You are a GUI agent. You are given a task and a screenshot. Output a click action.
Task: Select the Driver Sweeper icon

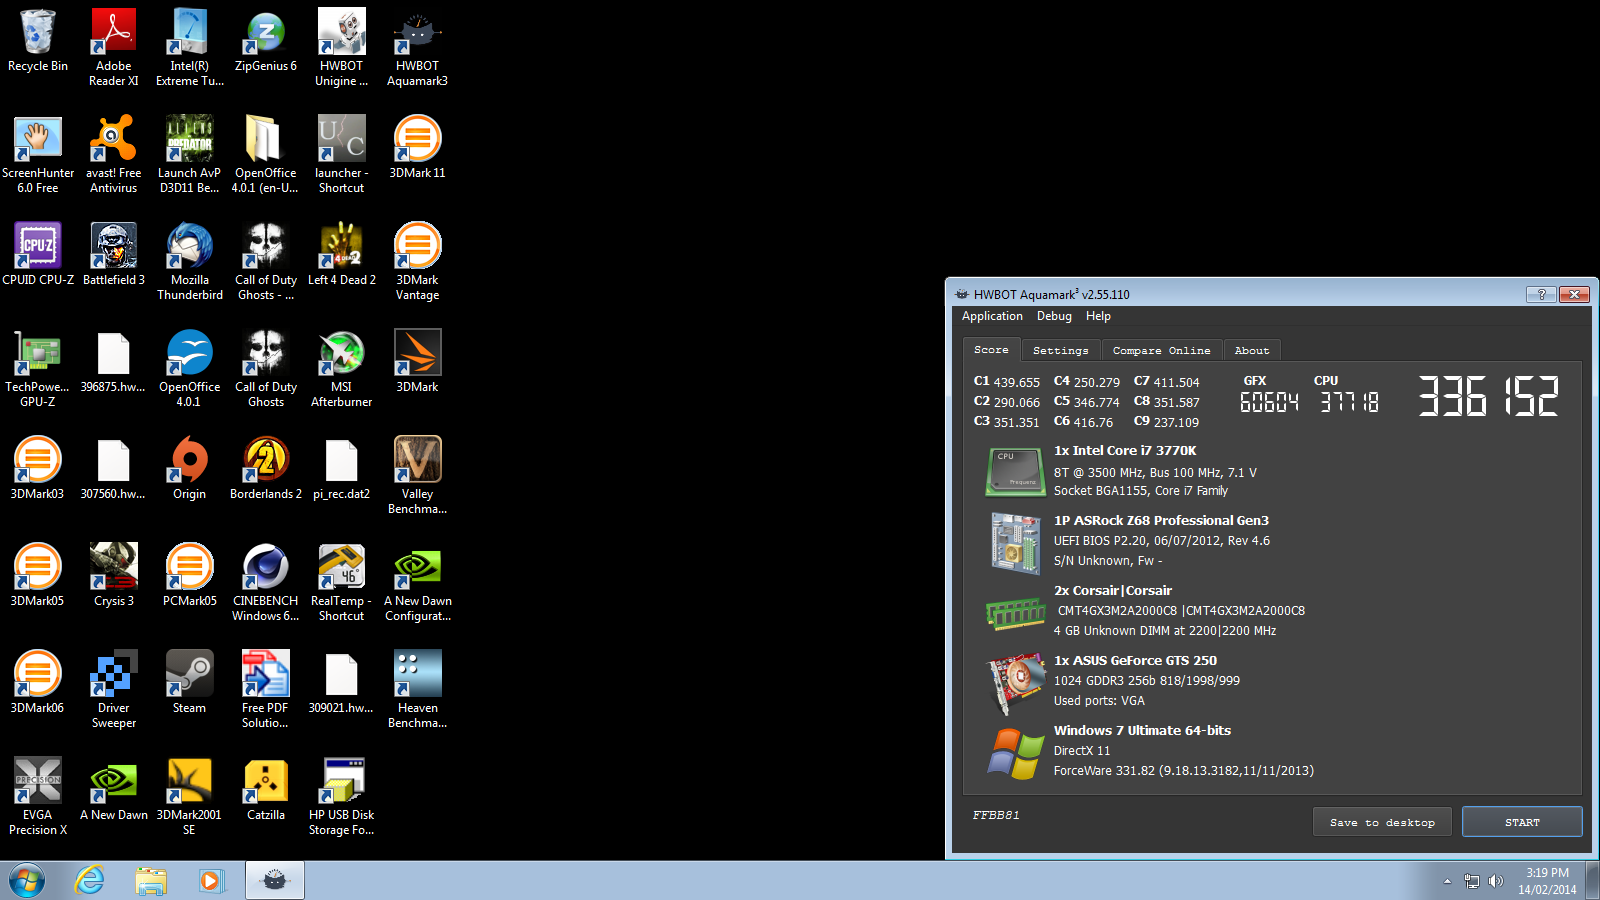click(113, 690)
